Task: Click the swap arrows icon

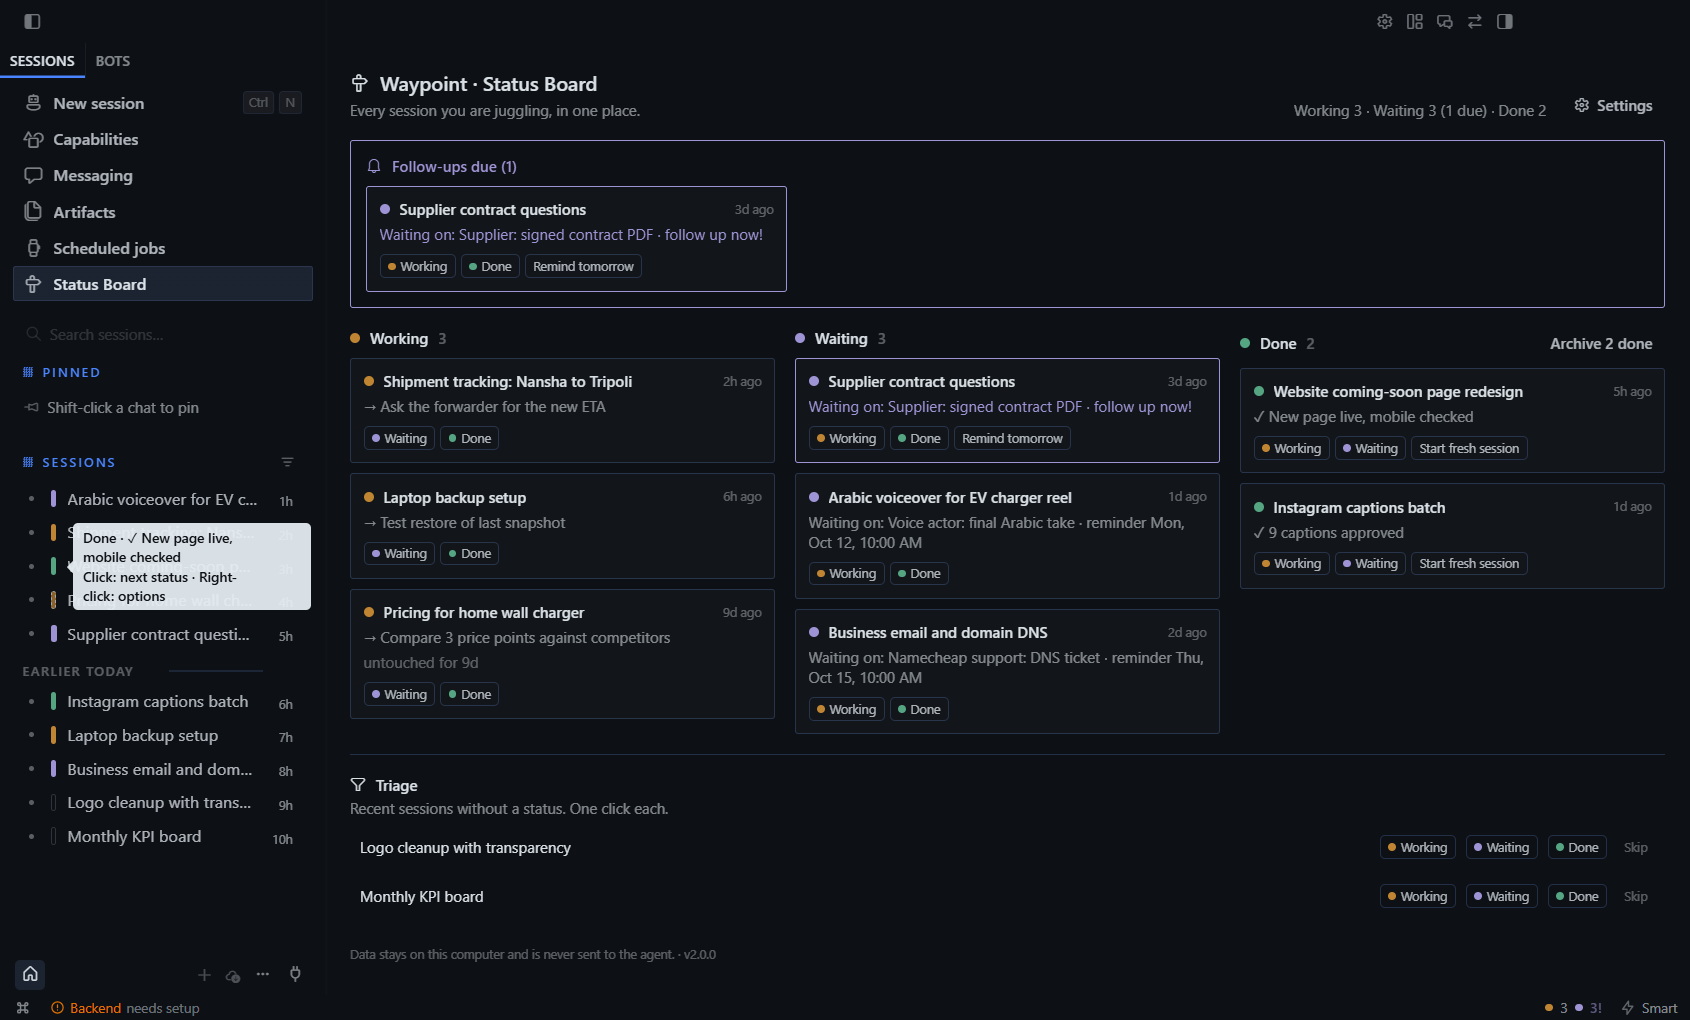Action: 1475,21
